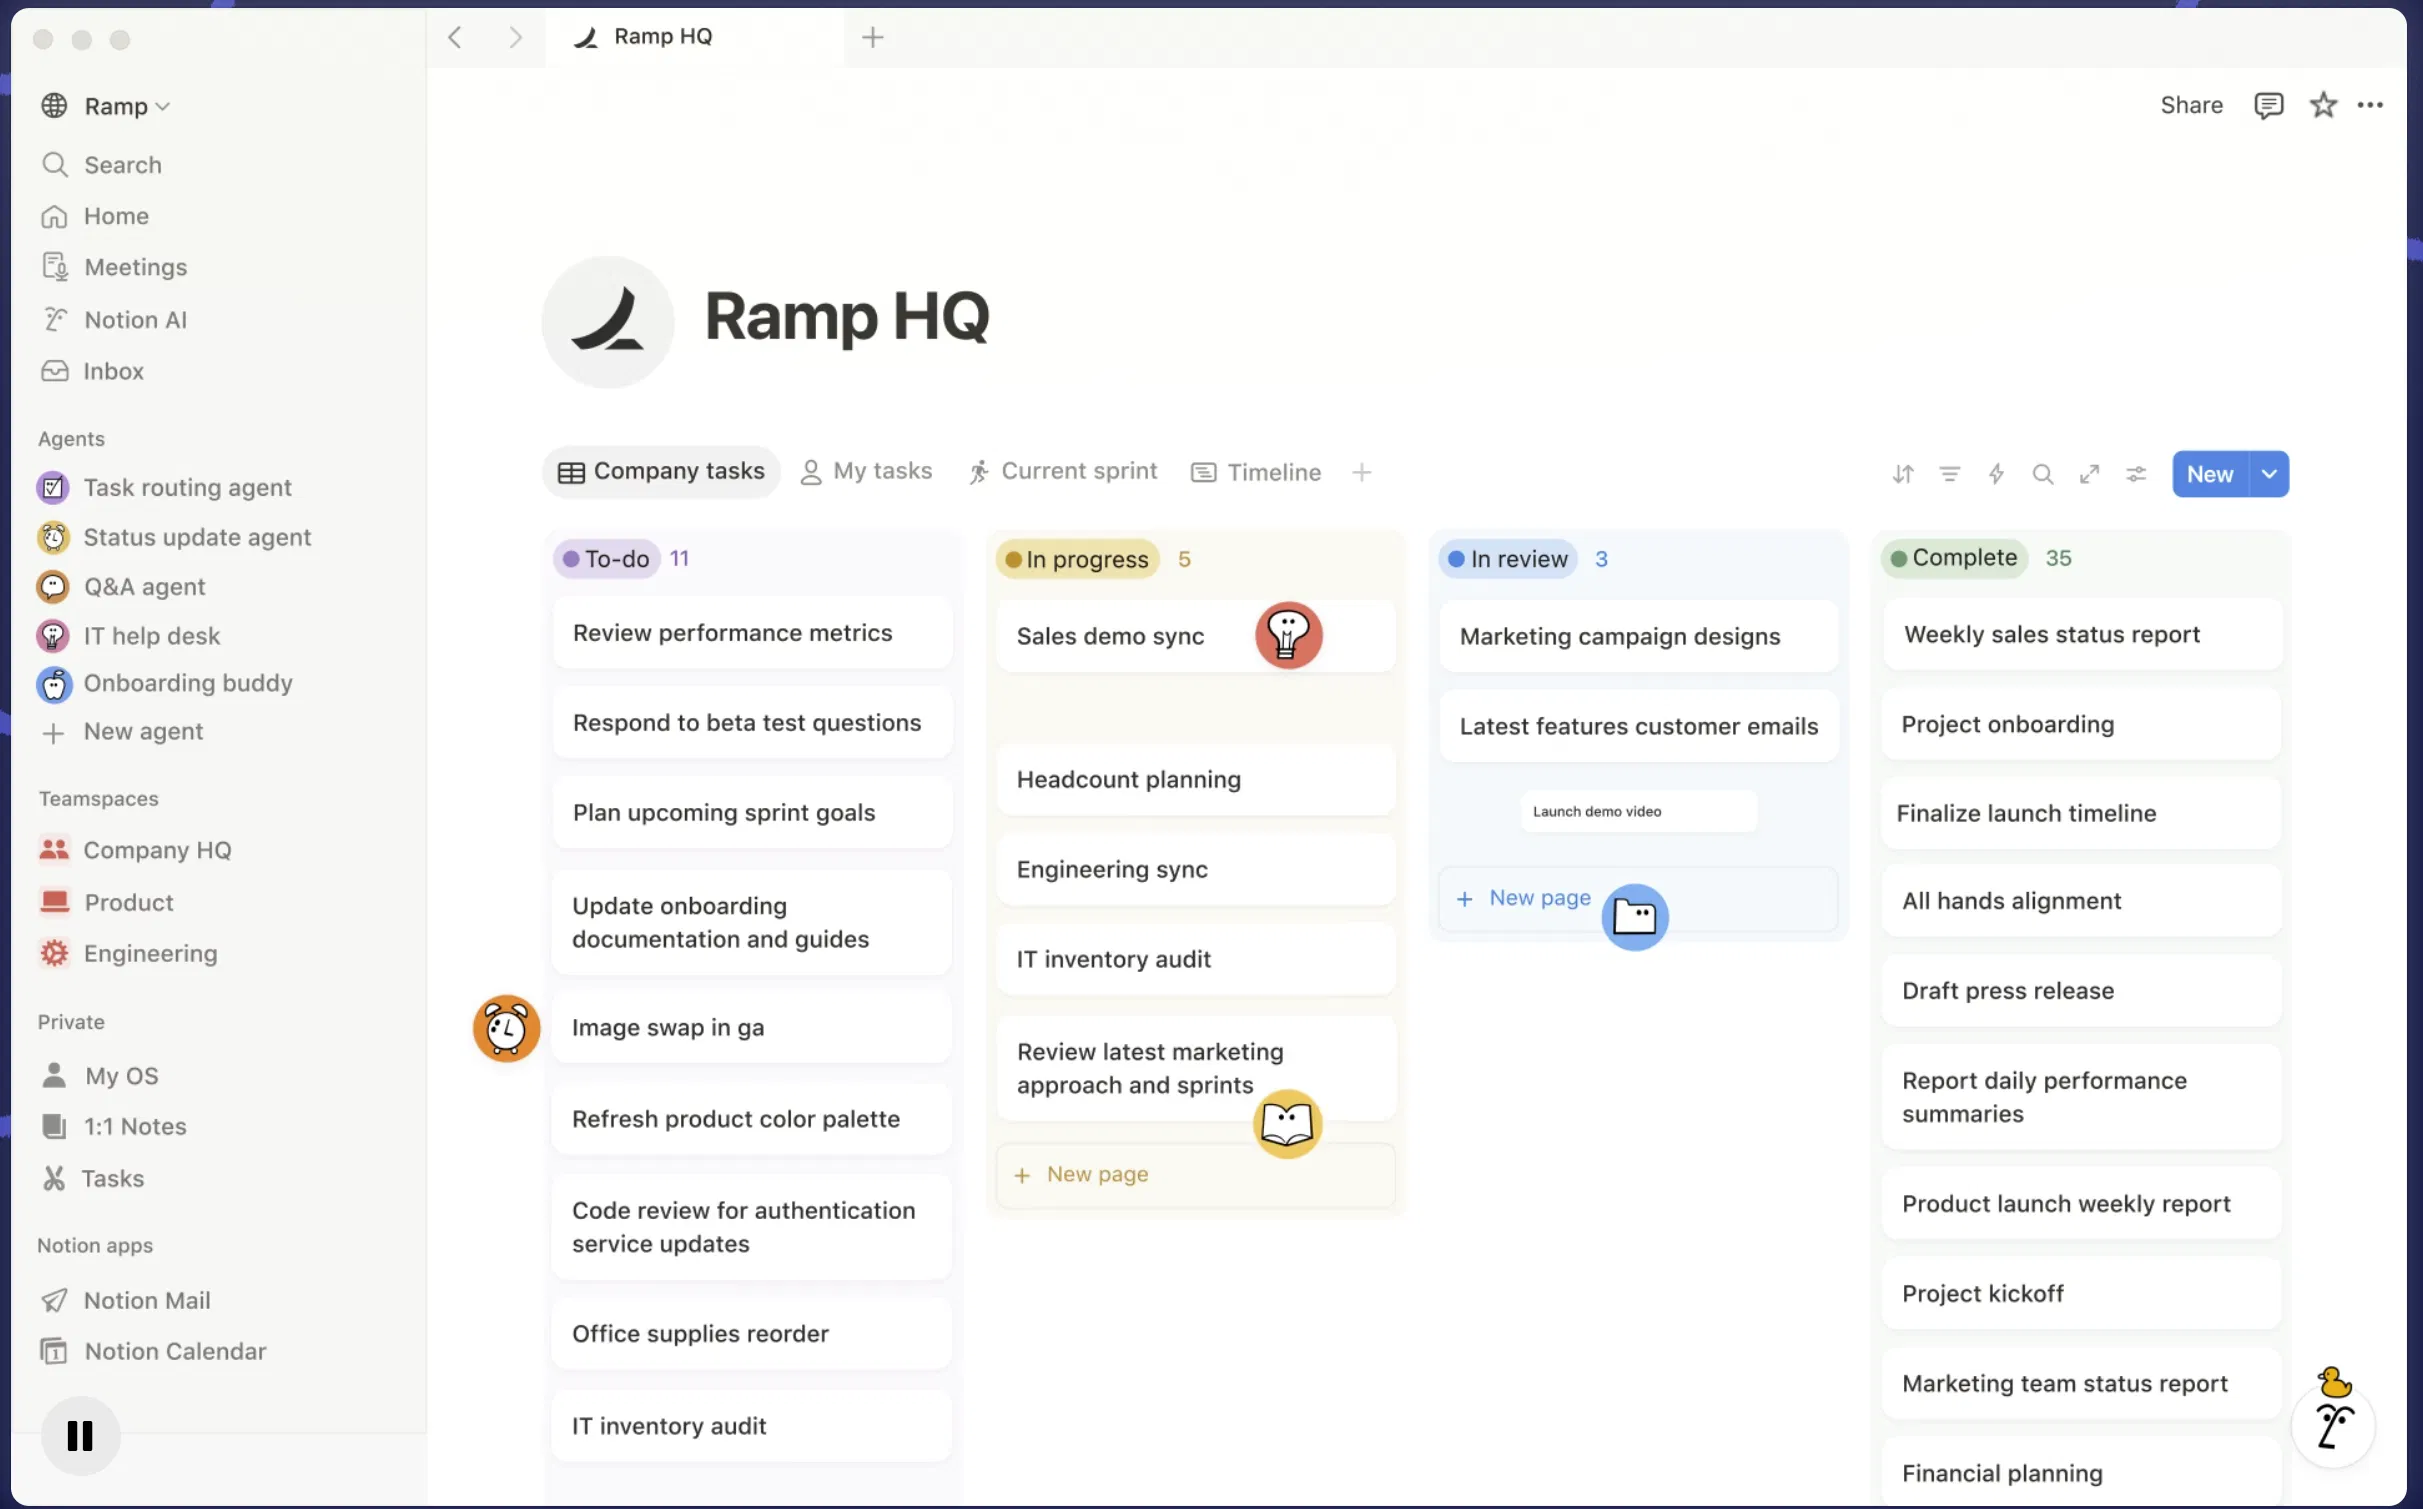Open the Marketing campaign designs card
The height and width of the screenshot is (1509, 2423).
click(x=1638, y=636)
